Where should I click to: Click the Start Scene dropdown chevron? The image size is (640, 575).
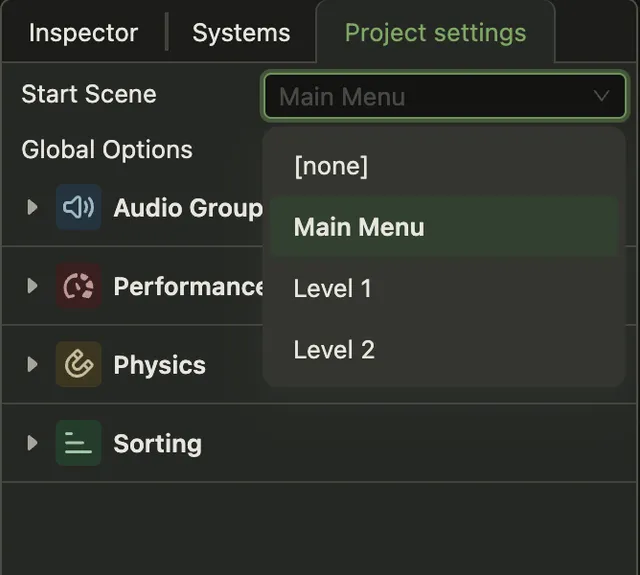[601, 96]
